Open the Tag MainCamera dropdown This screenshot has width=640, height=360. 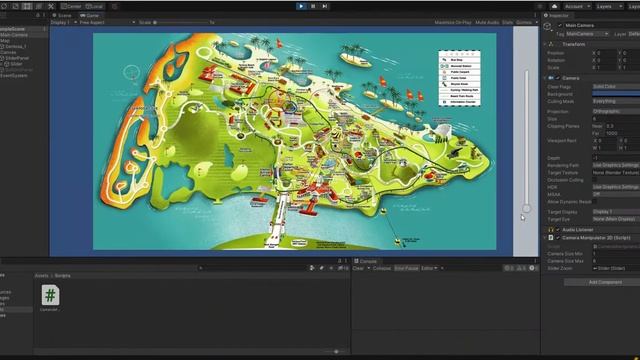coord(587,34)
